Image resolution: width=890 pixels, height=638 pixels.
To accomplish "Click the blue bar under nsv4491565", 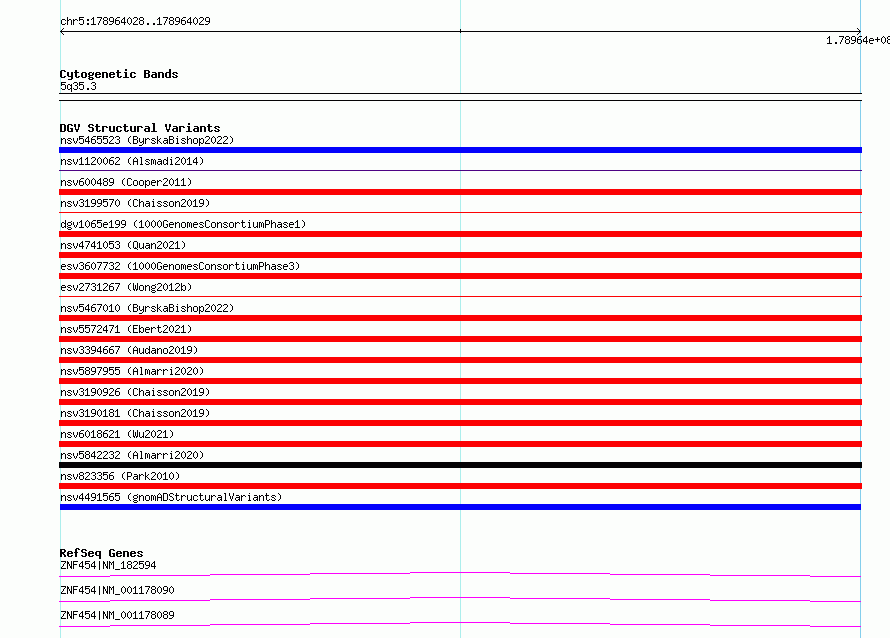I will click(x=460, y=507).
